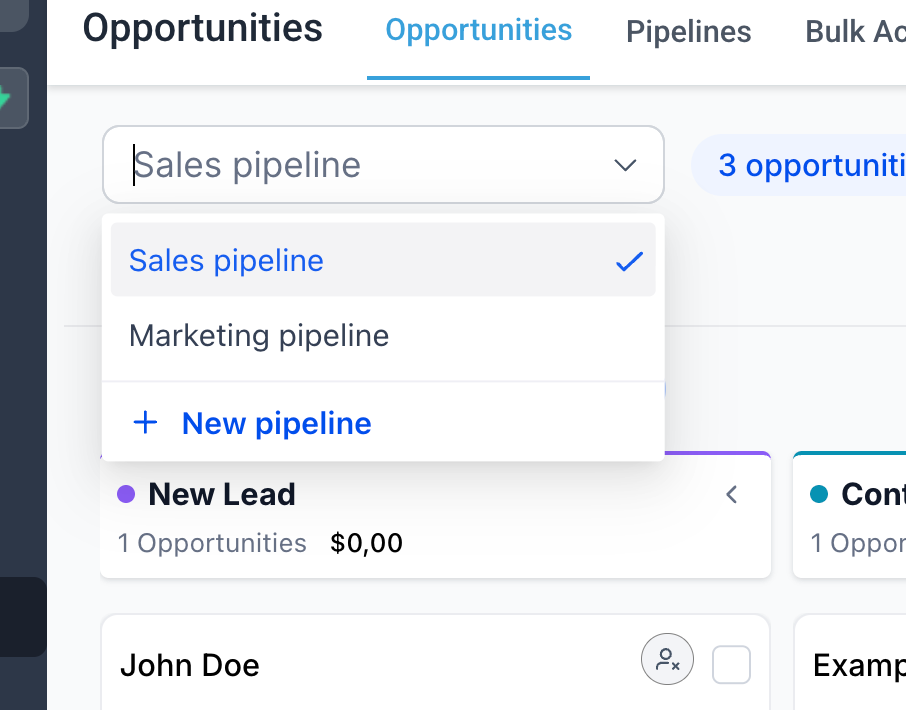The width and height of the screenshot is (906, 710).
Task: Select Sales pipeline option in dropdown
Action: click(x=383, y=260)
